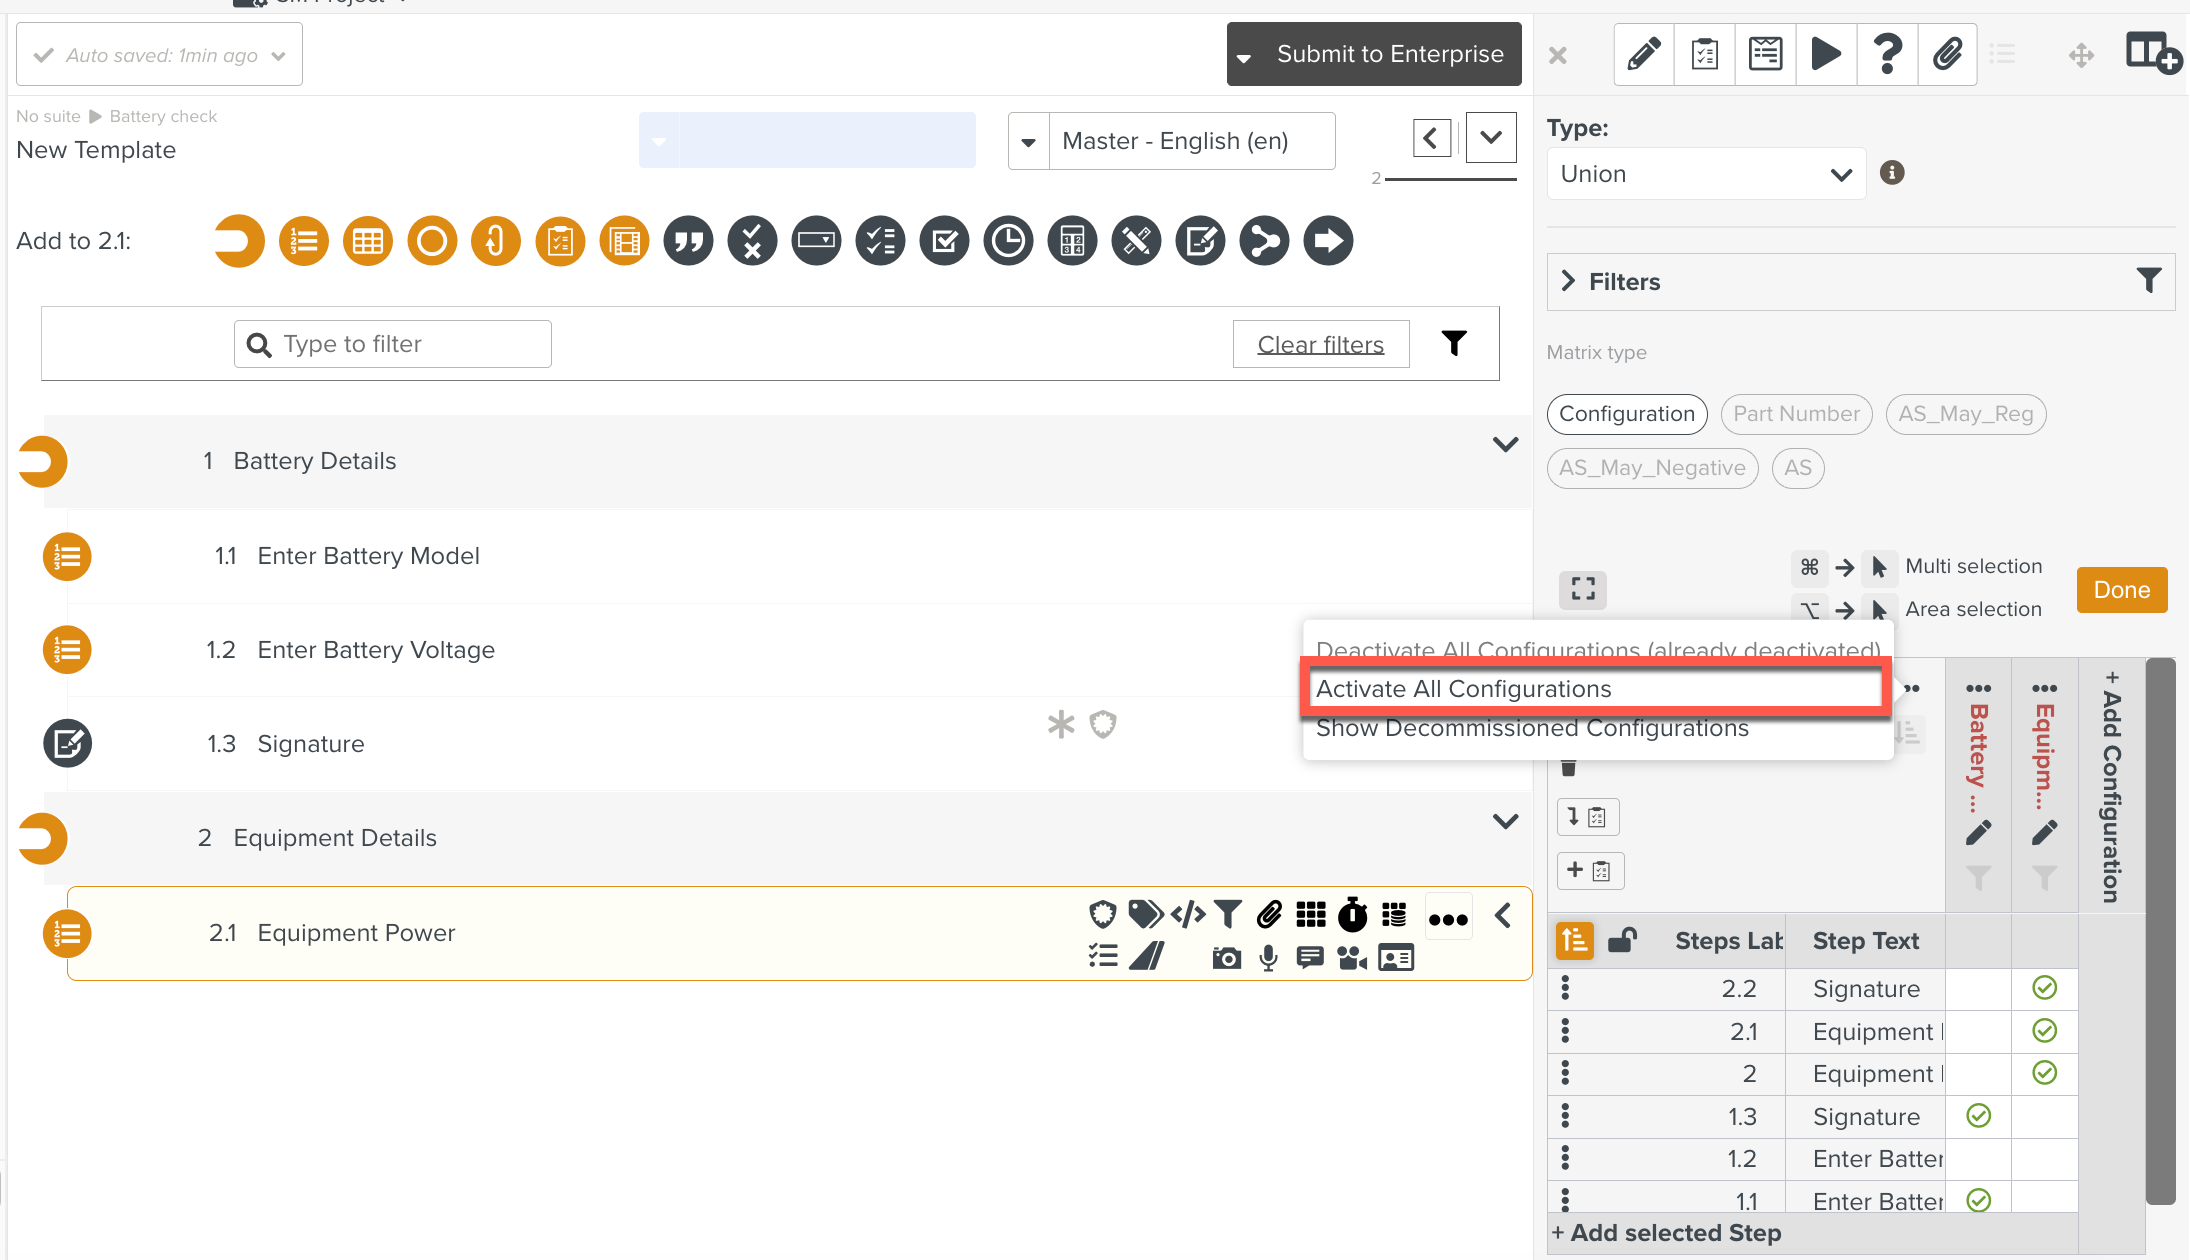Screen dimensions: 2190x1260
Task: Open the Union type dropdown
Action: 1706,174
